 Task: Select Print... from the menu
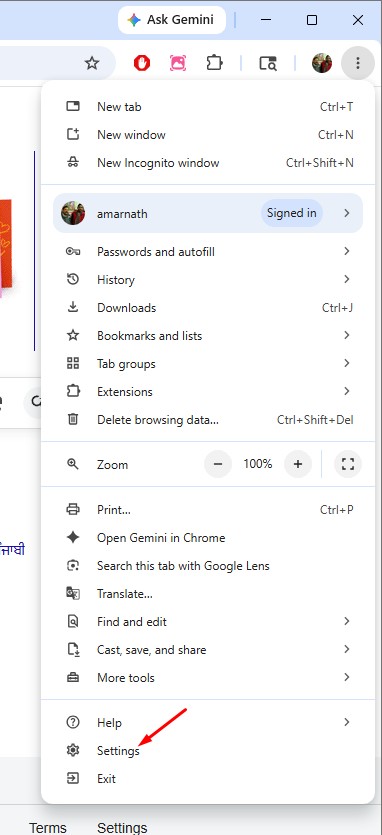[x=208, y=510]
